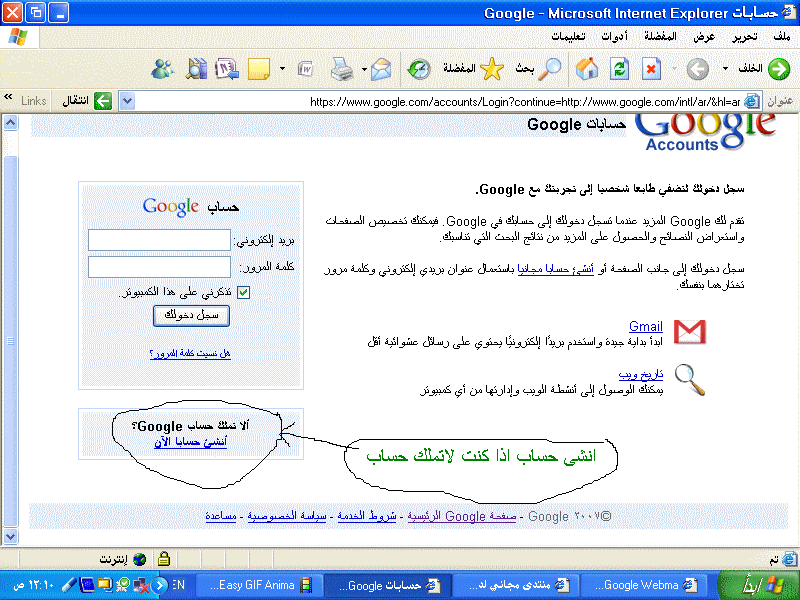Click the Refresh page toolbar icon
The width and height of the screenshot is (800, 600).
coord(619,69)
